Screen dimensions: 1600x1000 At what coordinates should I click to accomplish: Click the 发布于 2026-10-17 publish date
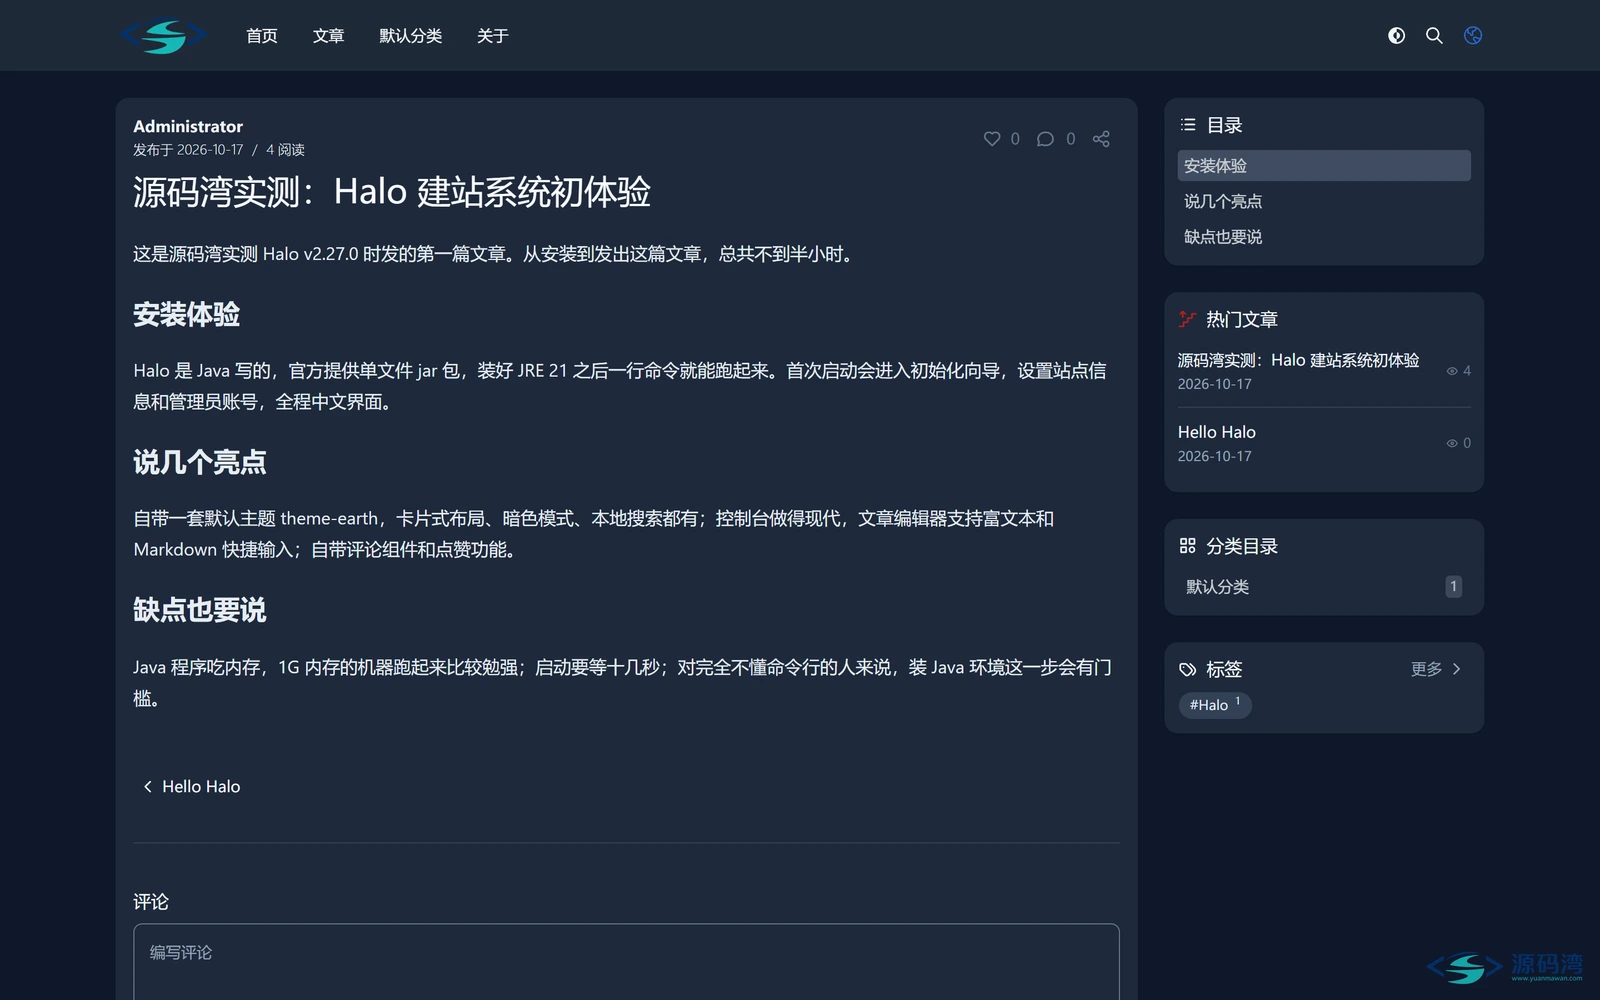(x=188, y=150)
